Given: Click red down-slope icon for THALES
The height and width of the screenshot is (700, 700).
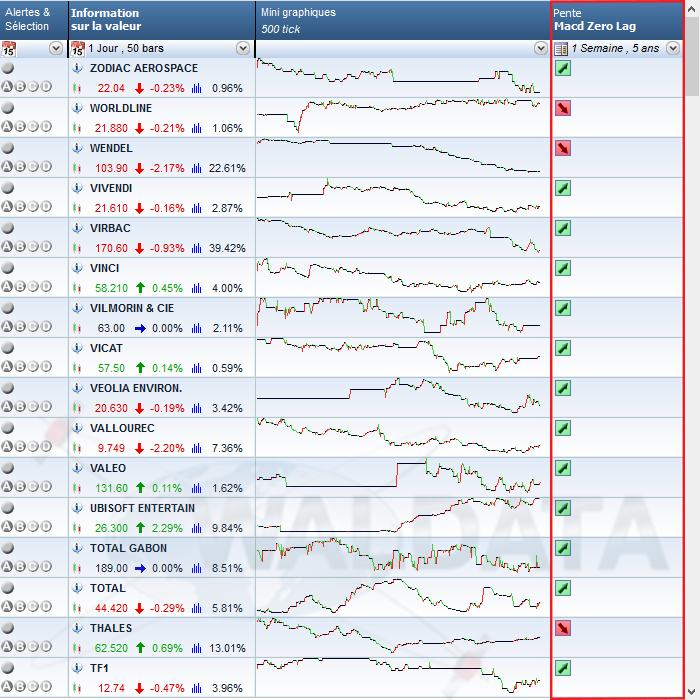Looking at the screenshot, I should click(563, 628).
